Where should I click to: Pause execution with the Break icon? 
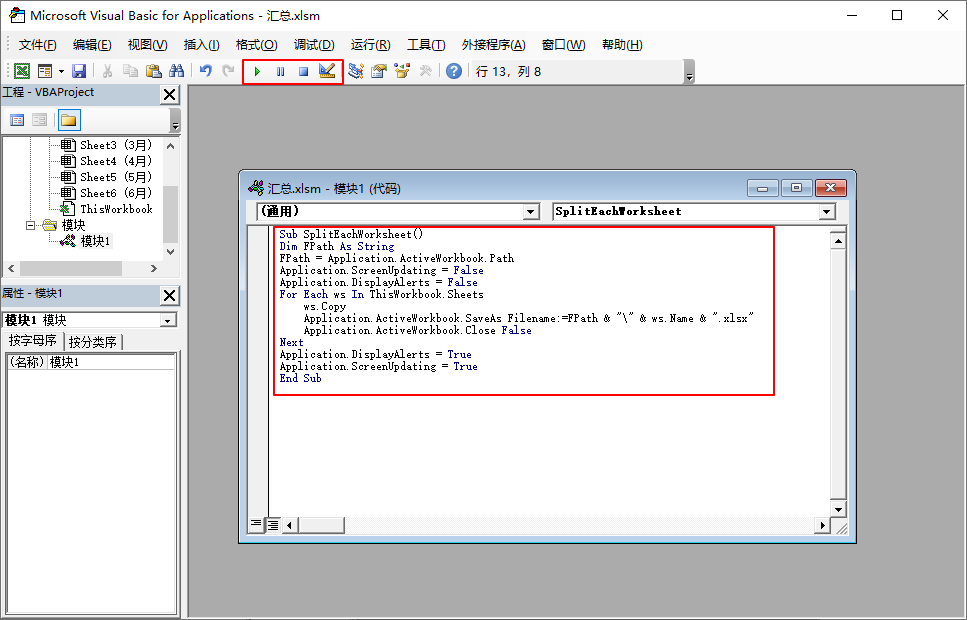pyautogui.click(x=281, y=72)
